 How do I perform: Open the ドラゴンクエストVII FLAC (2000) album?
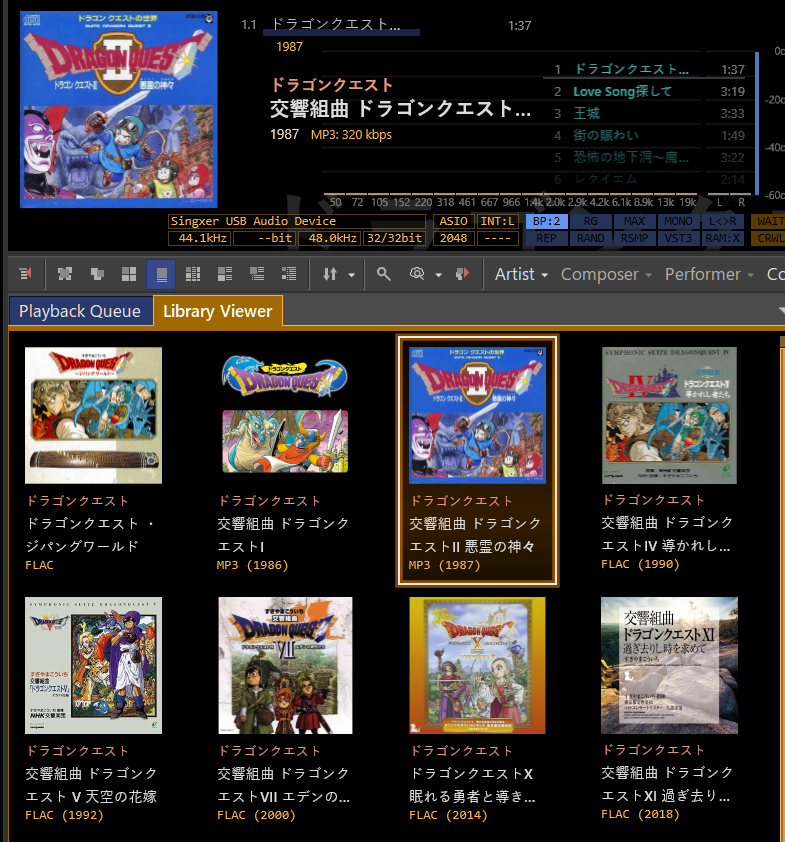click(x=285, y=665)
